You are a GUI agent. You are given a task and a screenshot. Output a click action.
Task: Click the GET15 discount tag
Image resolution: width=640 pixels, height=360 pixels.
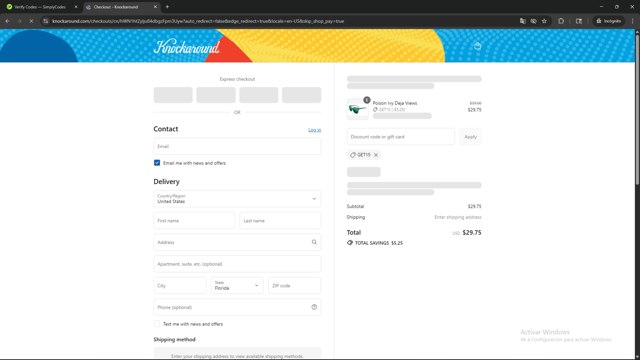363,155
